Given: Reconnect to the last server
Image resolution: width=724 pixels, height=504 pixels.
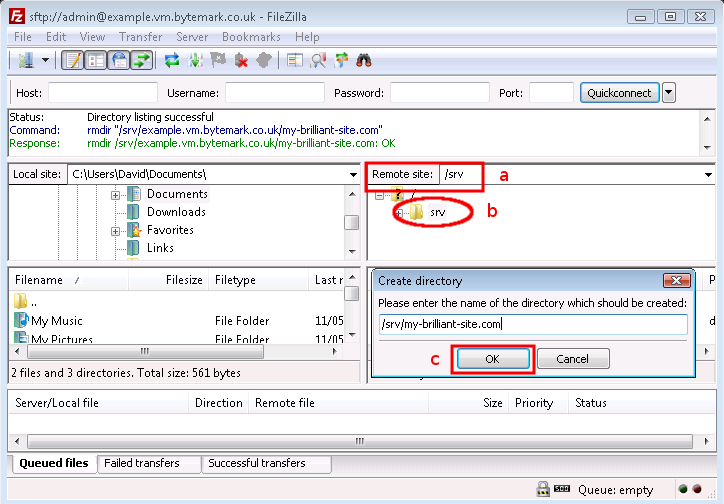Looking at the screenshot, I should coord(264,60).
